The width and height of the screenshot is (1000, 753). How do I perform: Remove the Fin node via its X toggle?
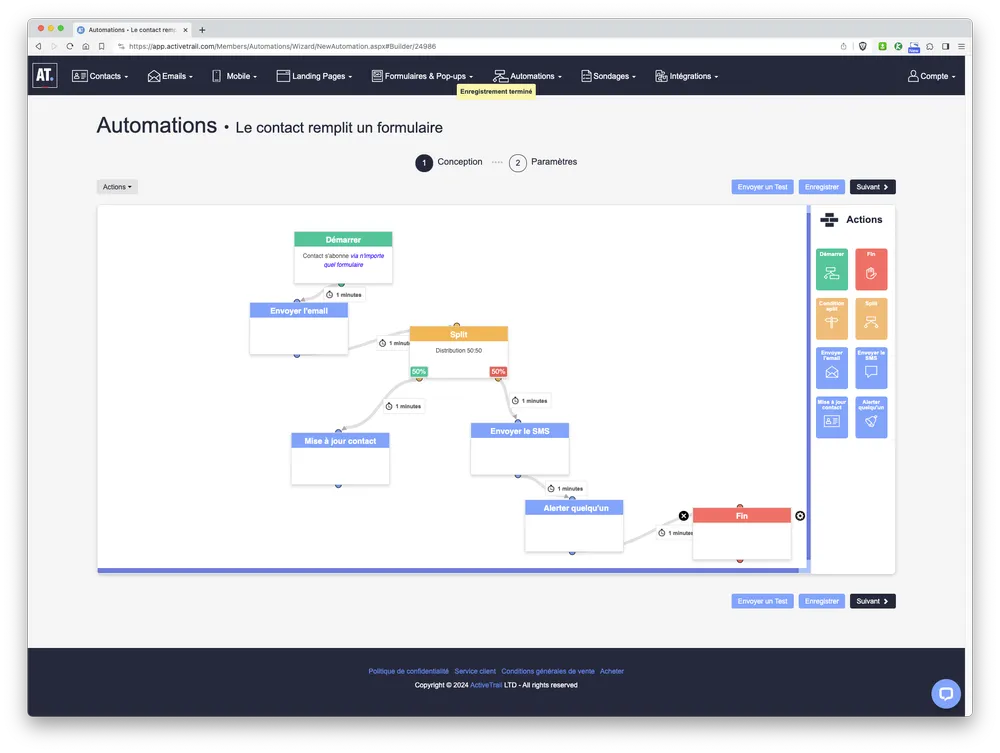[x=683, y=515]
